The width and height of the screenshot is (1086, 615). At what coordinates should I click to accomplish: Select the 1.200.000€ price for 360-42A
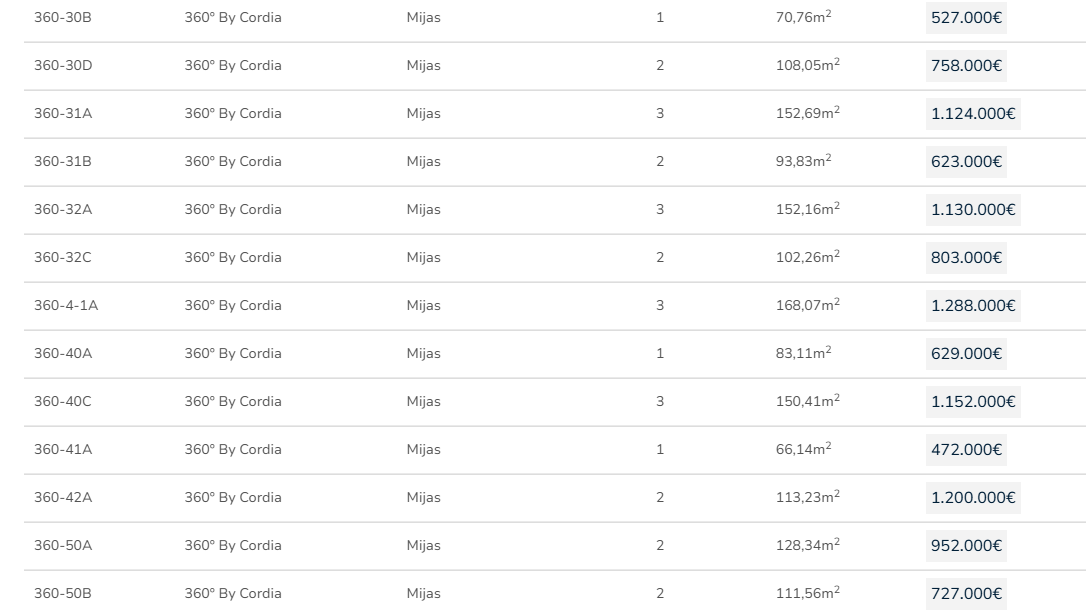tap(972, 498)
